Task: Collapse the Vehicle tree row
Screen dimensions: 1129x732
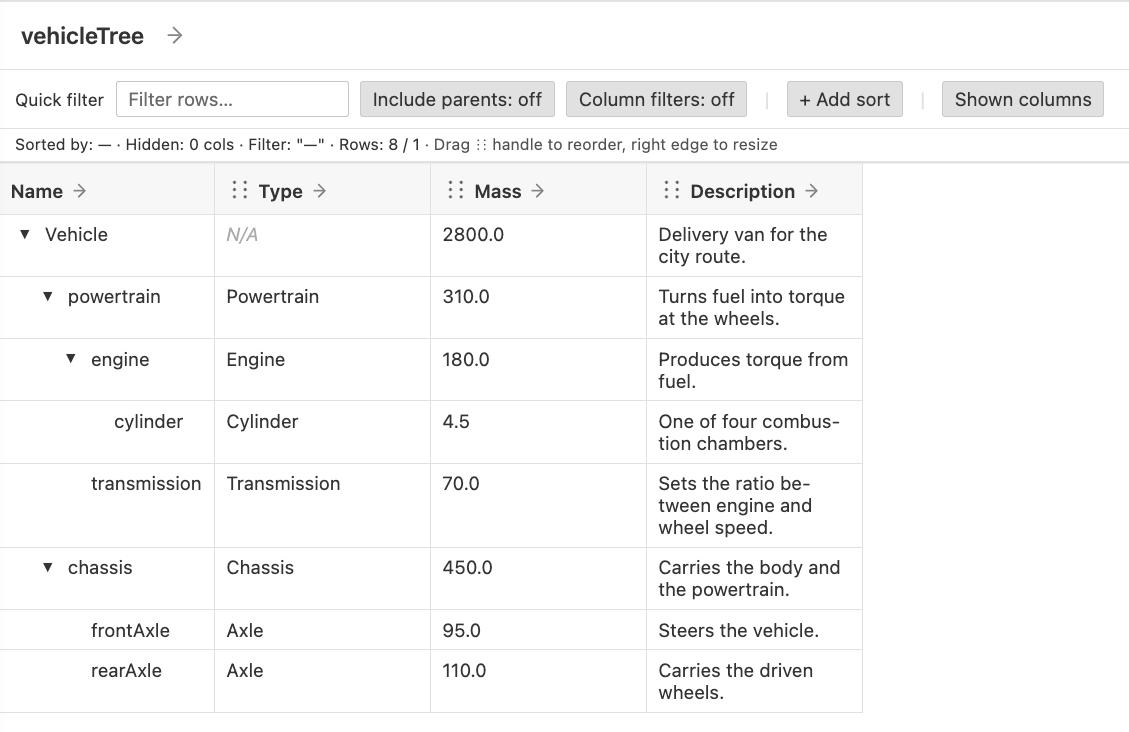Action: point(24,234)
